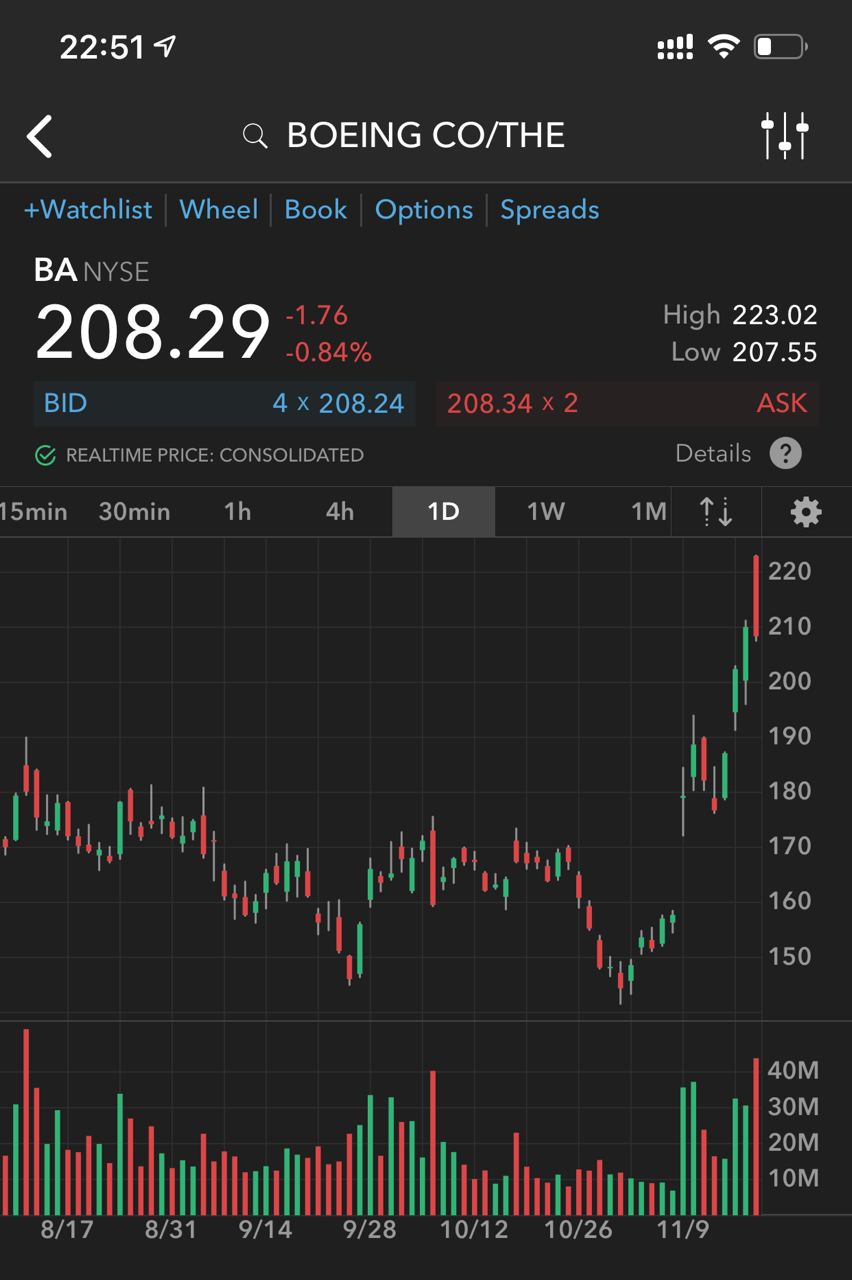Tap the 150 price axis label
The image size is (852, 1280).
click(789, 957)
